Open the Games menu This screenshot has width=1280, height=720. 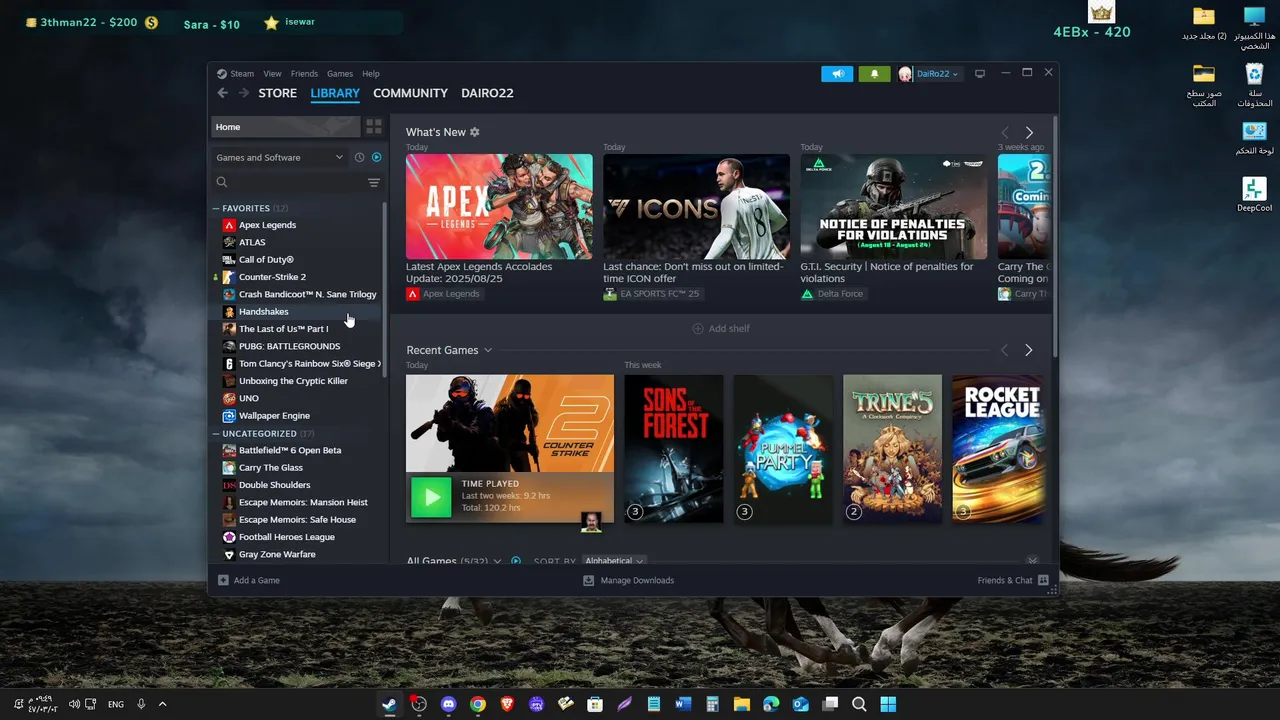(340, 74)
